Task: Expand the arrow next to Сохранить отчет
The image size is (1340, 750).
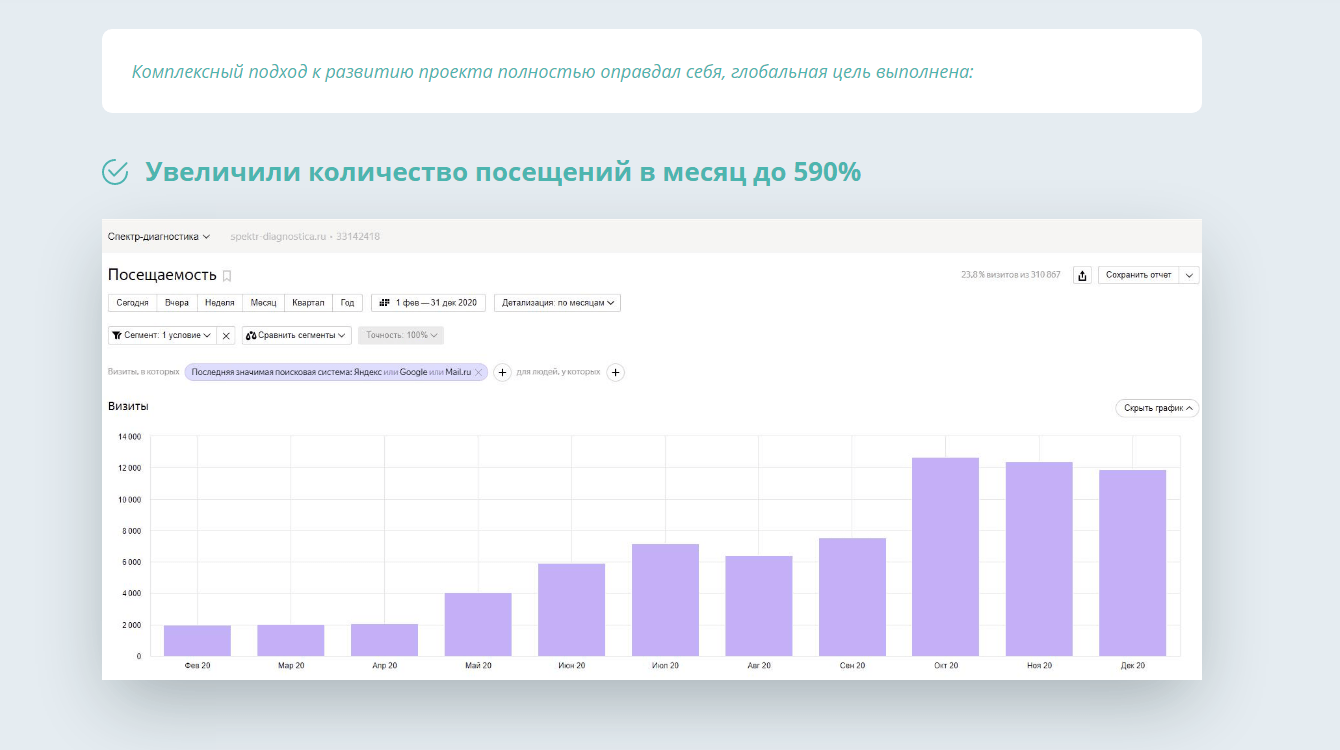Action: coord(1189,275)
